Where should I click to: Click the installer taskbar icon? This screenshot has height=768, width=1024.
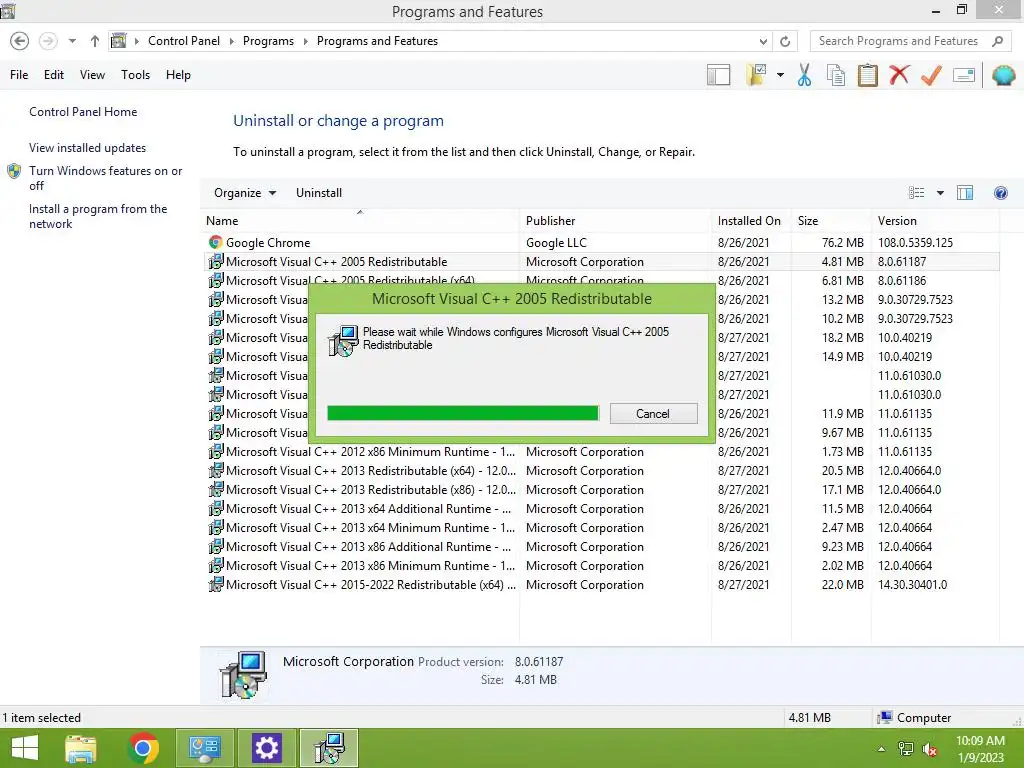point(328,748)
